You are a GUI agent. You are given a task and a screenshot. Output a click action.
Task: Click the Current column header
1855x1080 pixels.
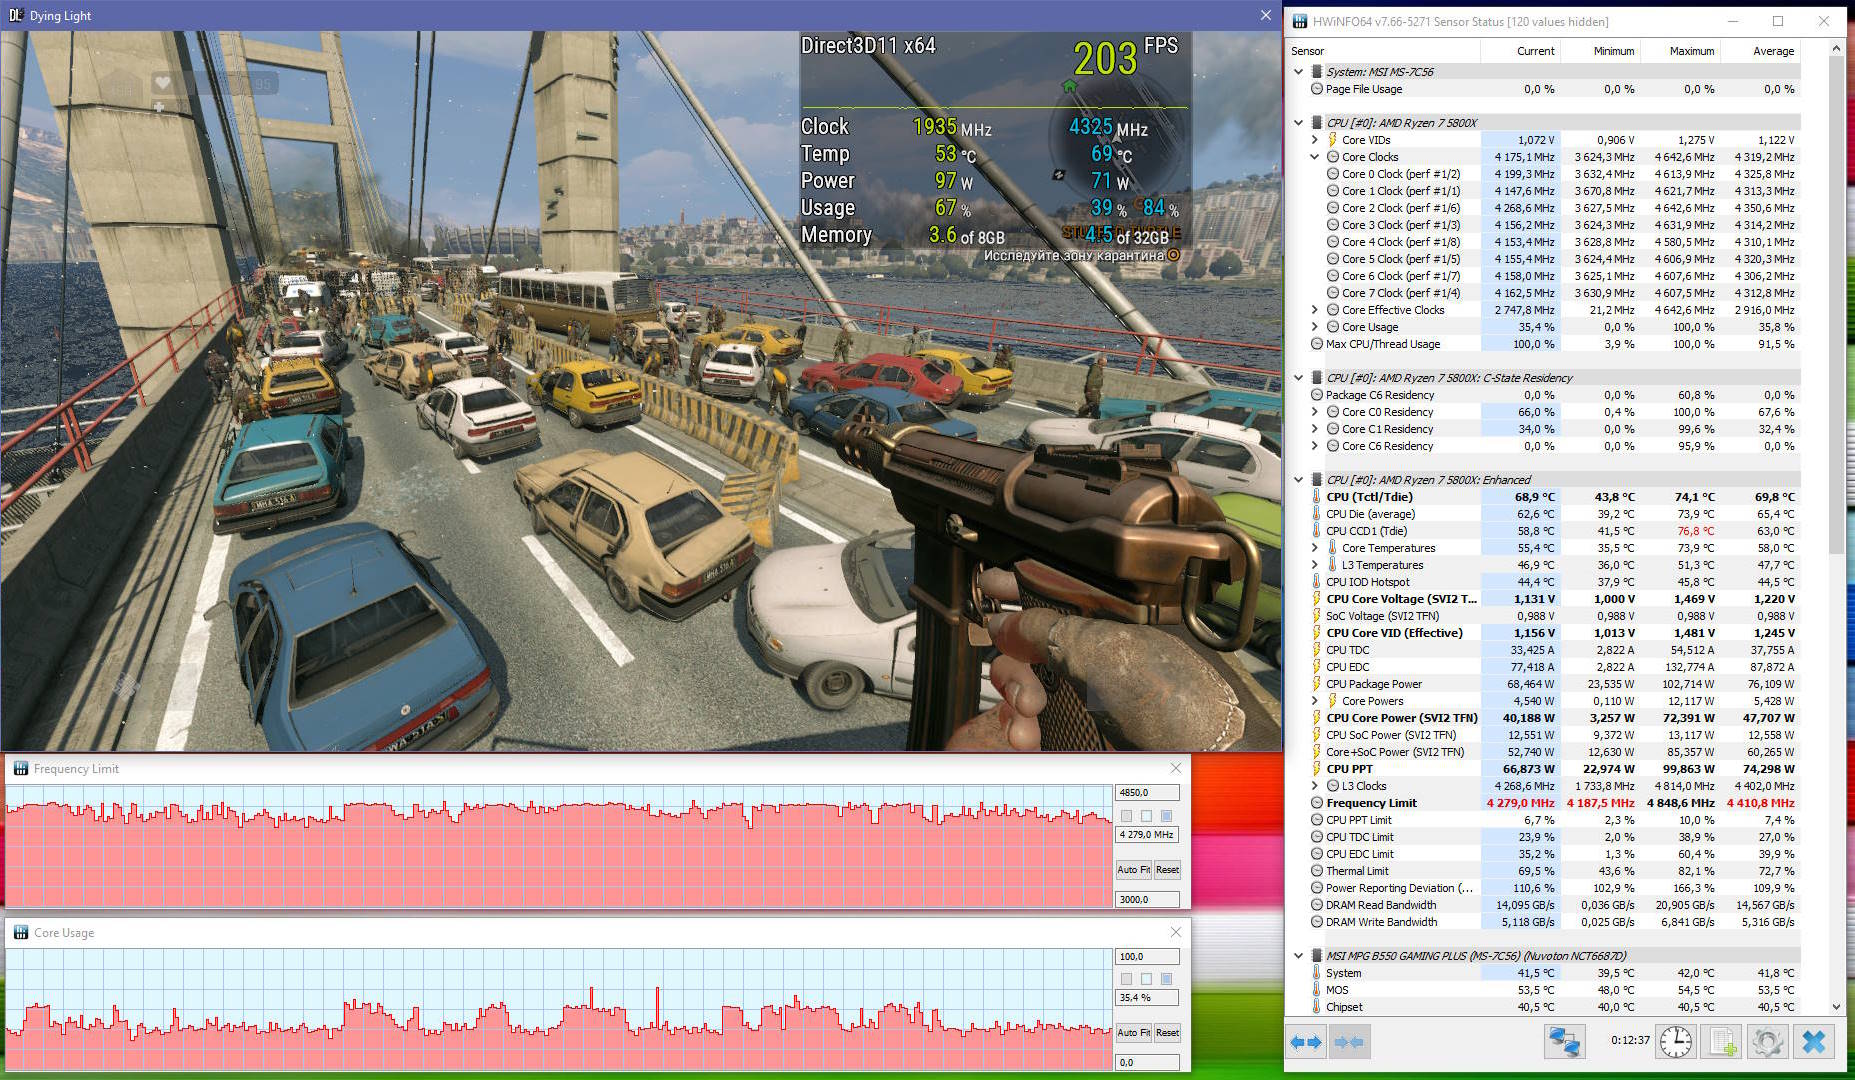(x=1520, y=51)
